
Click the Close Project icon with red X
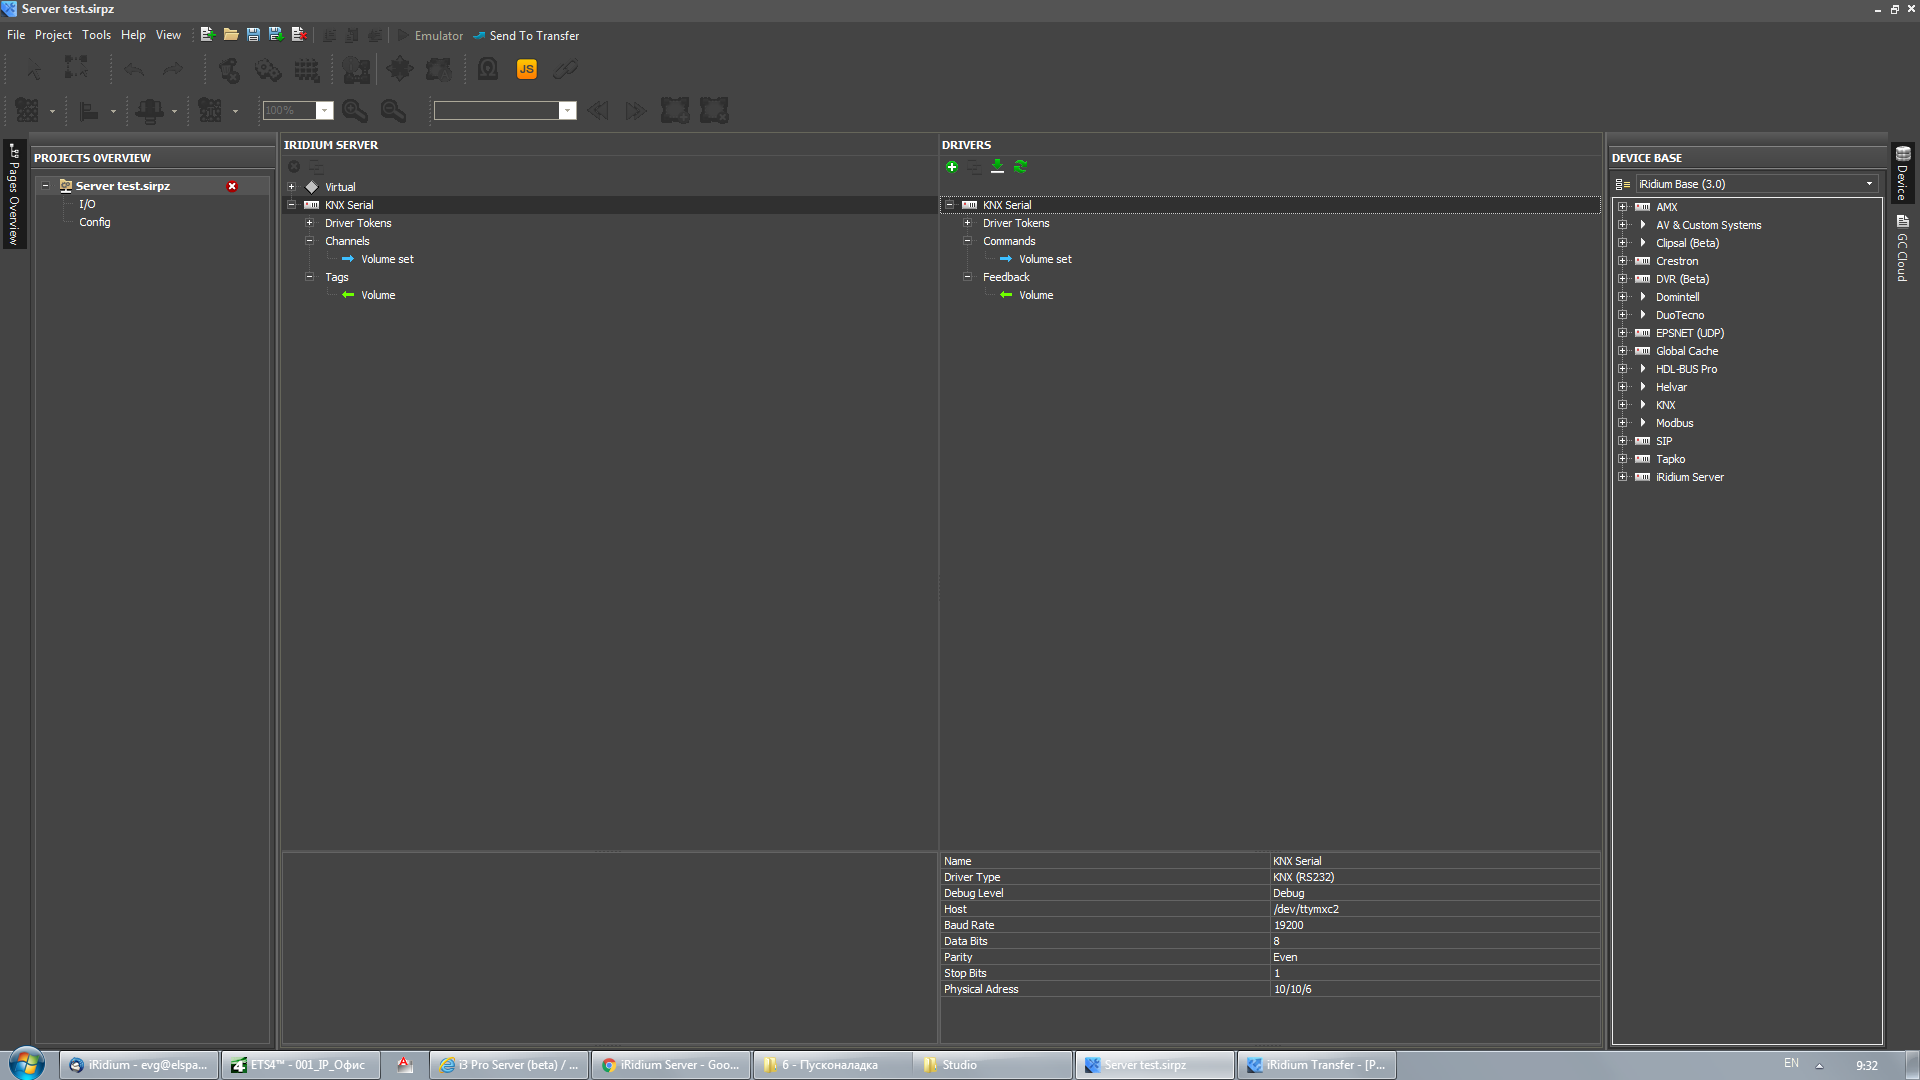[x=299, y=35]
